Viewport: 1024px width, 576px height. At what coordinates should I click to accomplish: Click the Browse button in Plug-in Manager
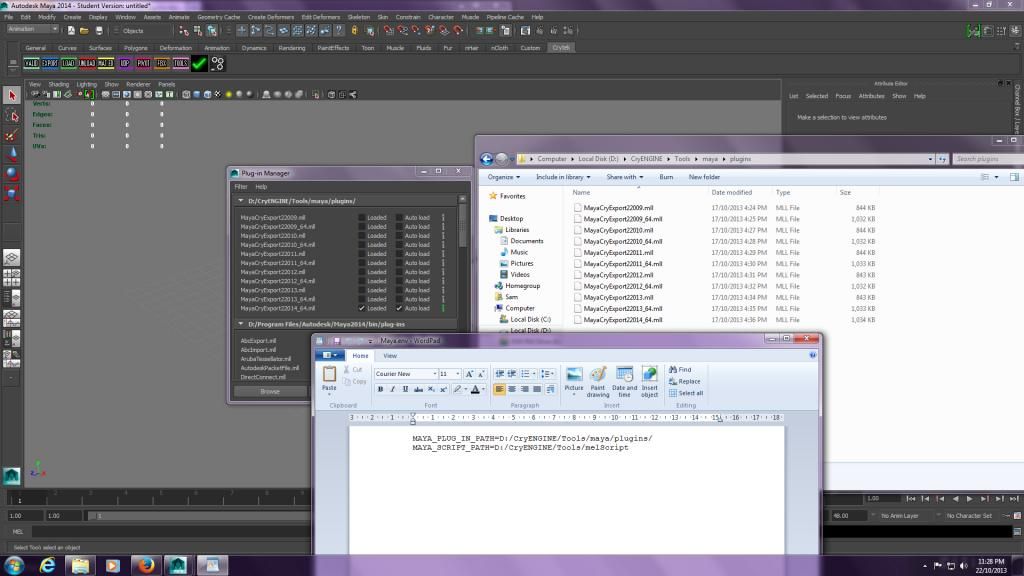(270, 391)
